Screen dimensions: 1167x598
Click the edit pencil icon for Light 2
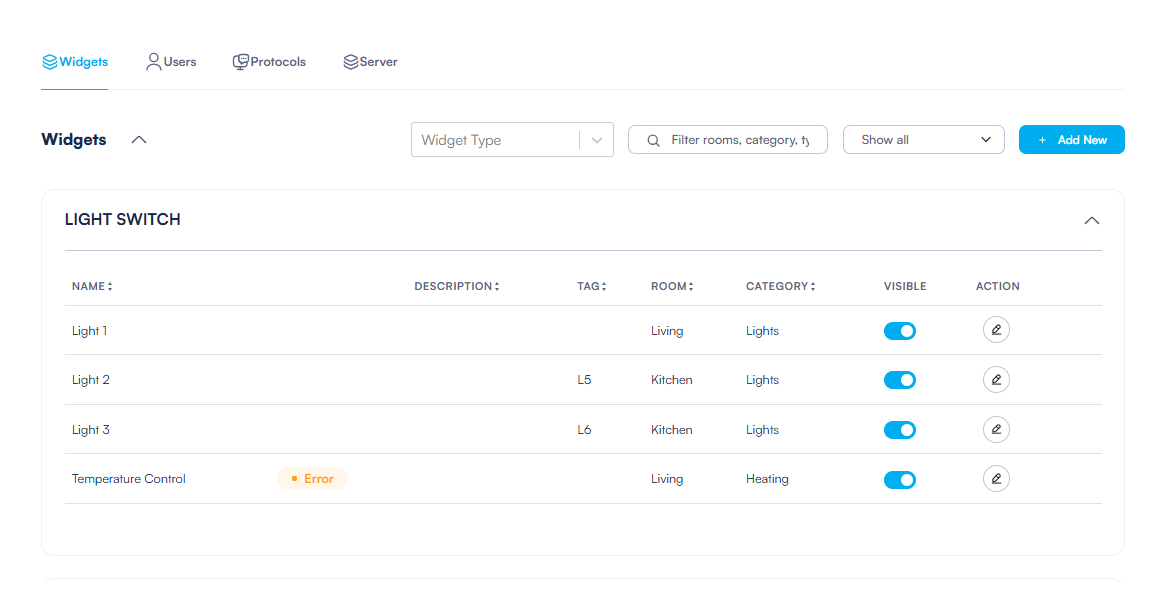996,380
